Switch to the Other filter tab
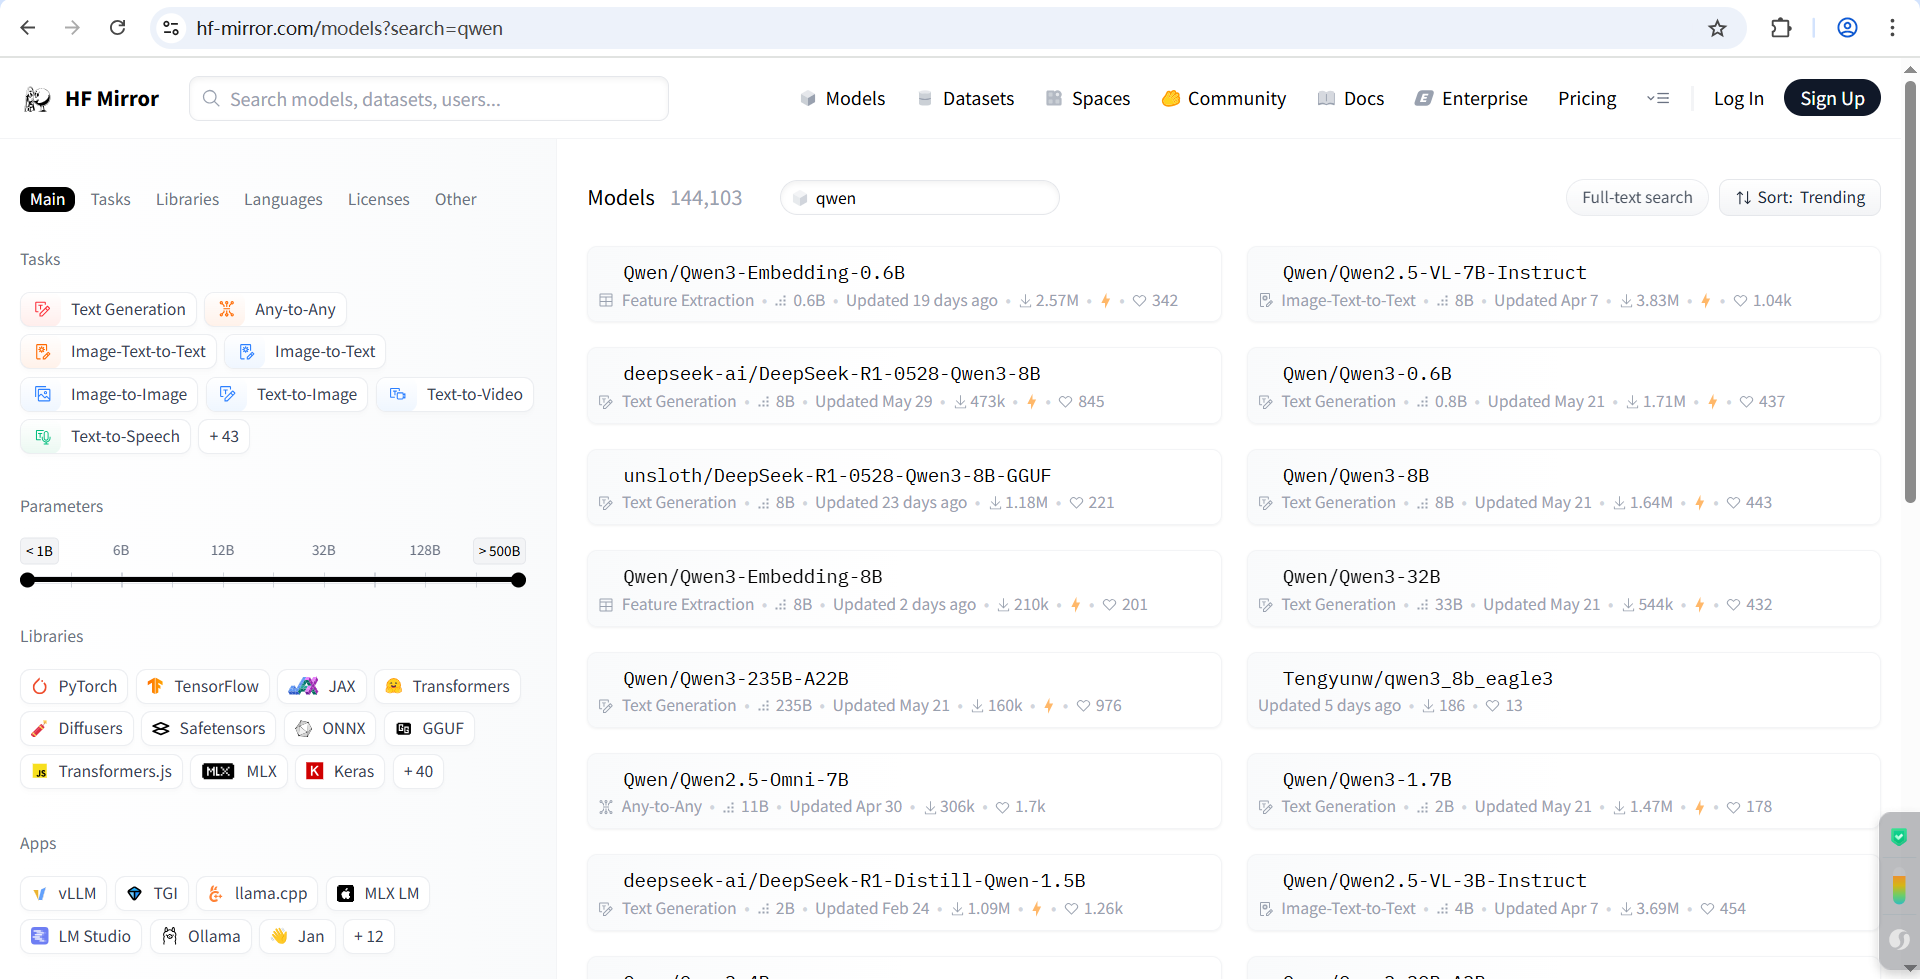The height and width of the screenshot is (979, 1920). pos(456,200)
